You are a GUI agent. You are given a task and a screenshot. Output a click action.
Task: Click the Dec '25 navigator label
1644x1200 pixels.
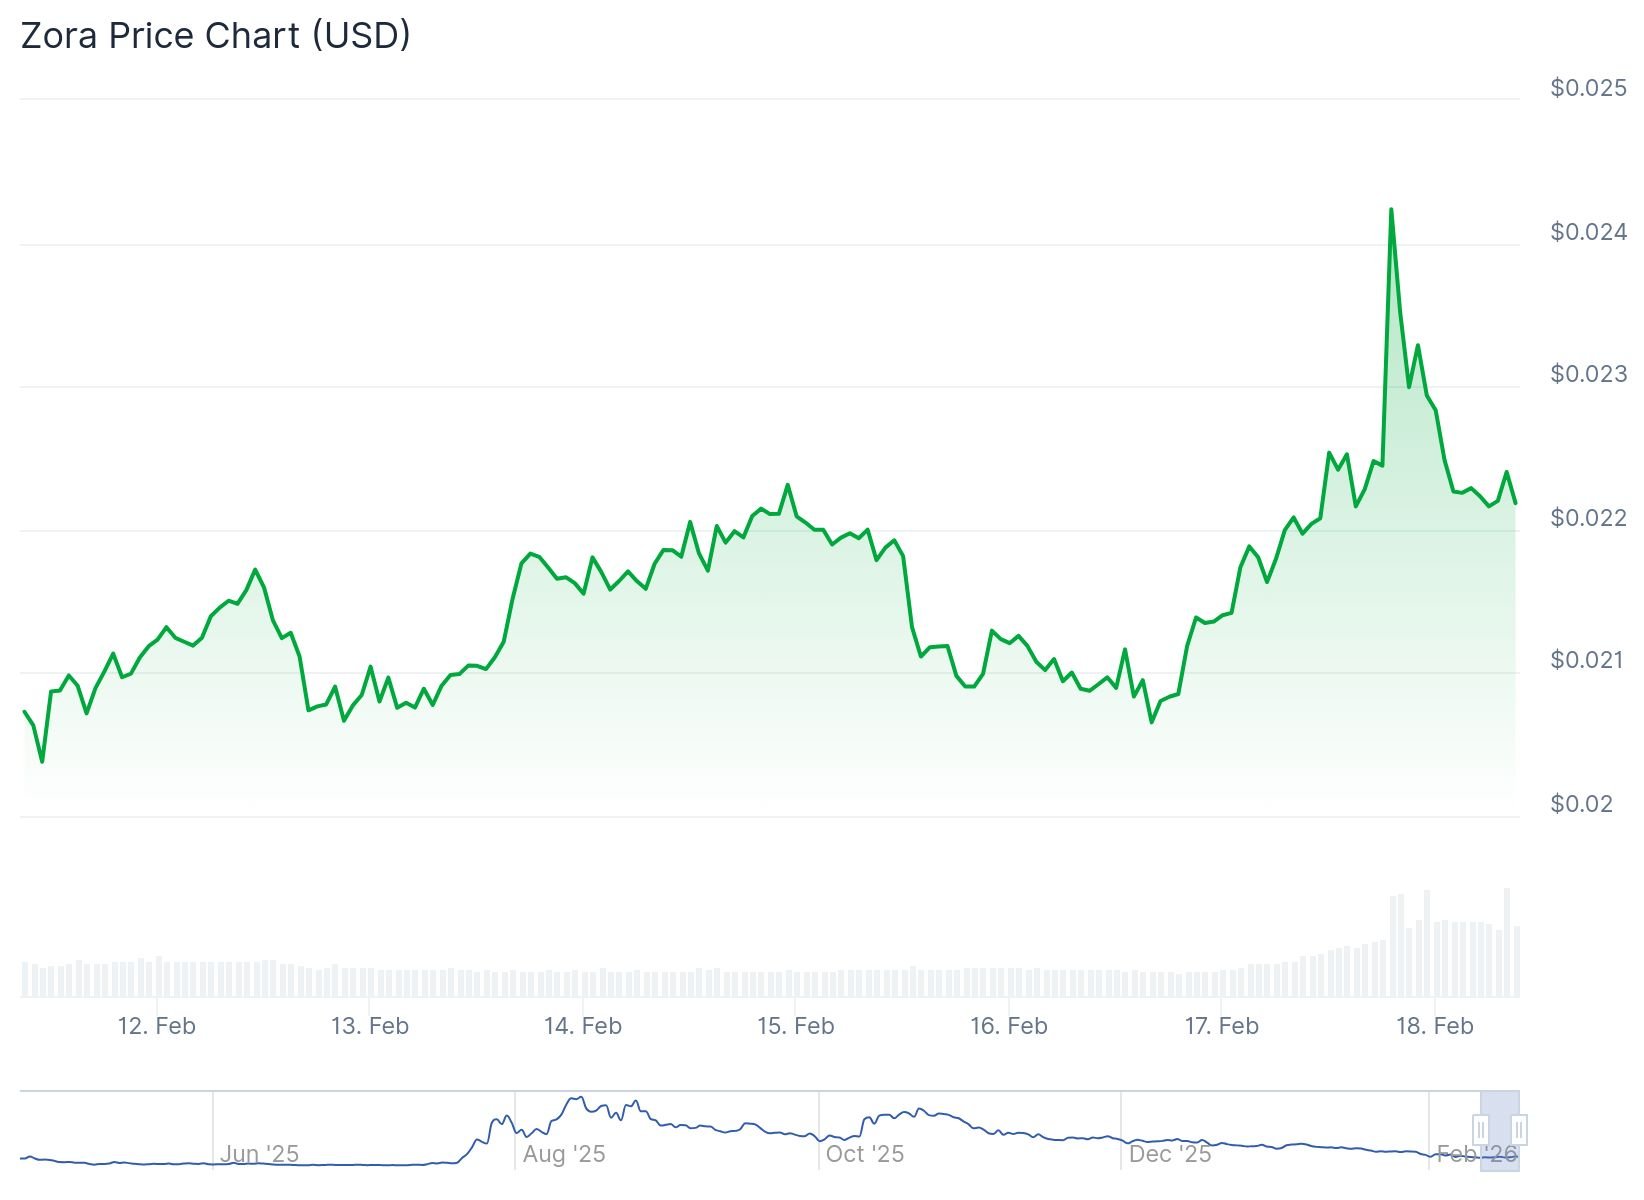pyautogui.click(x=1169, y=1154)
